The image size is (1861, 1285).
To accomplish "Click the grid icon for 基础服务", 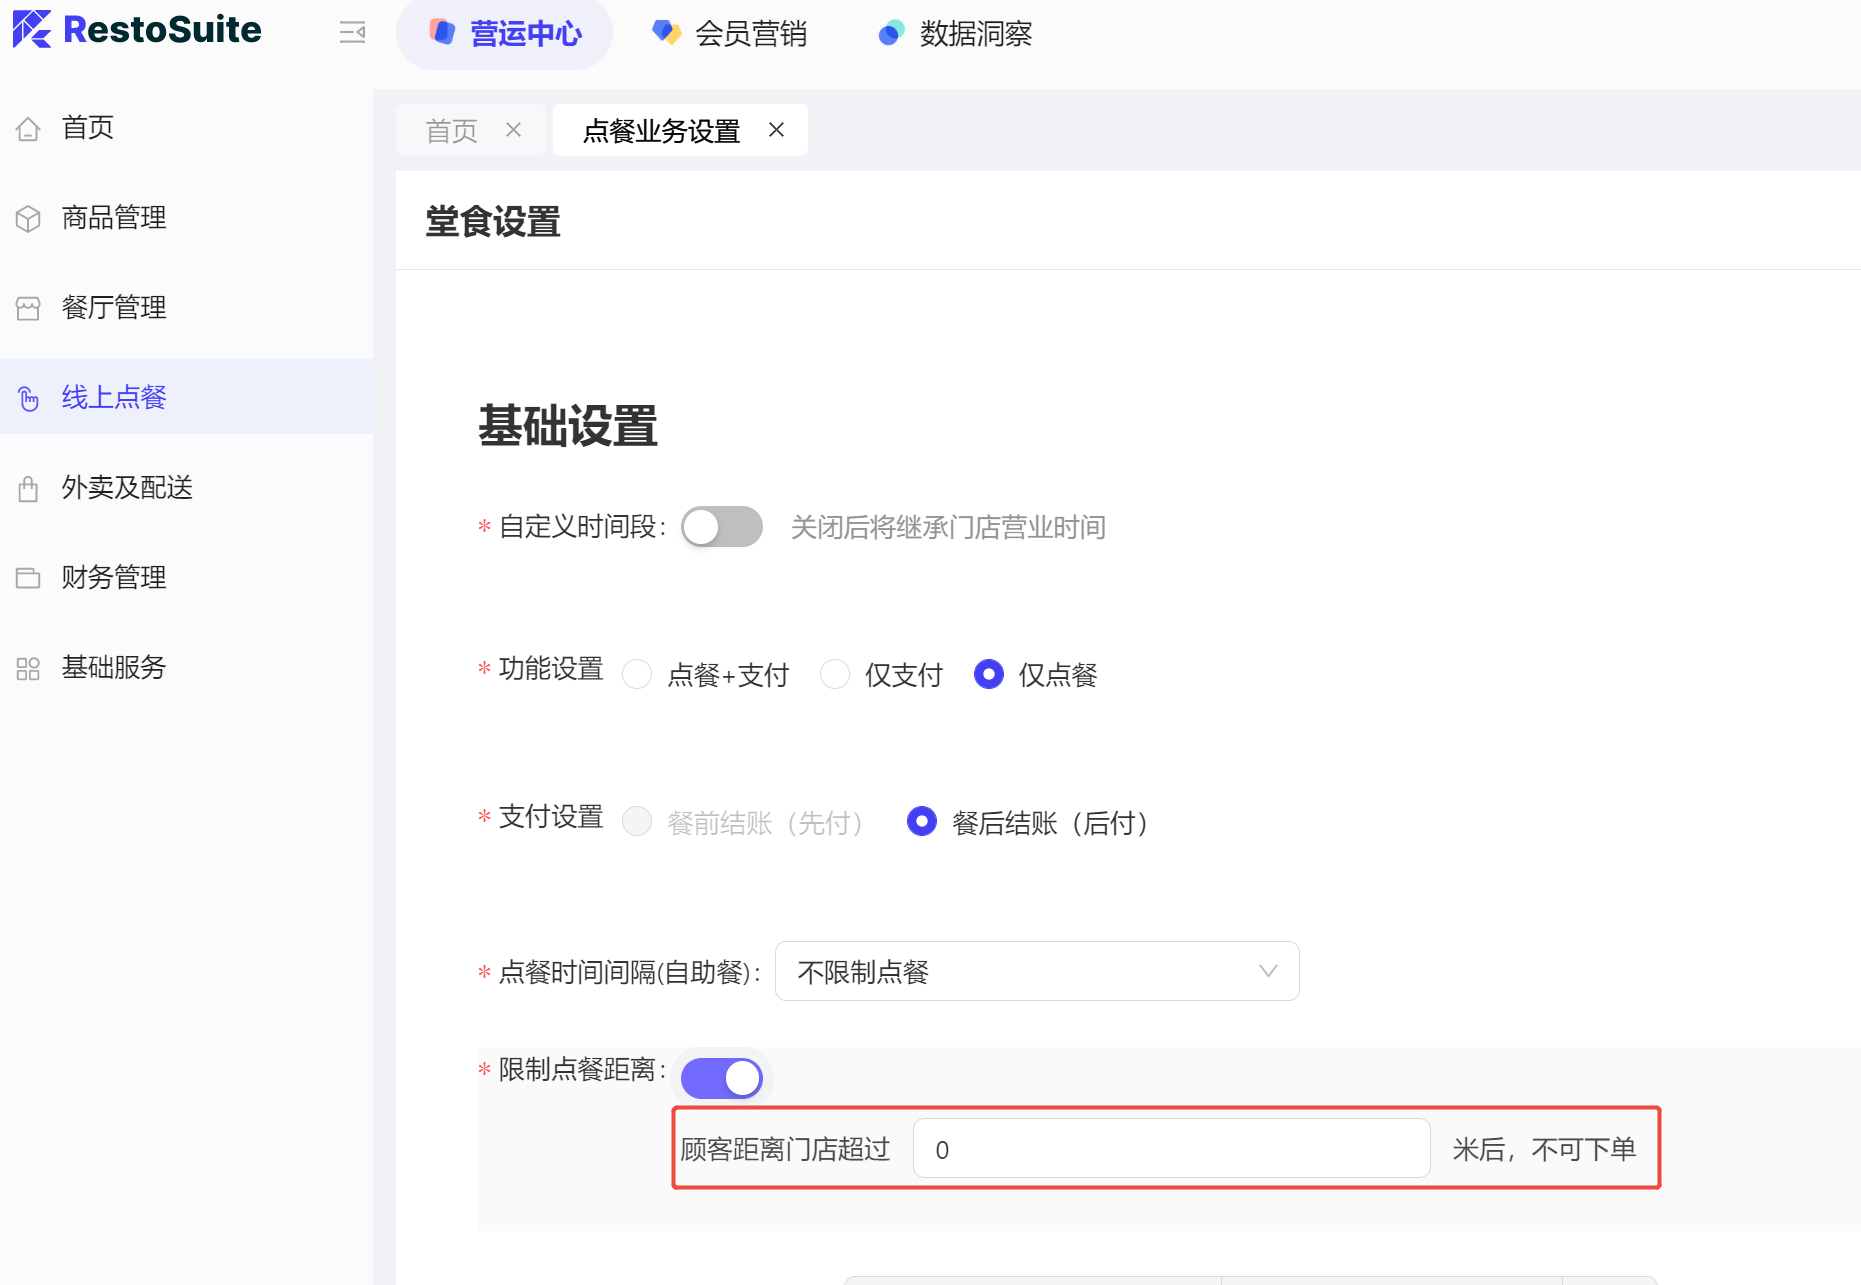I will point(28,669).
